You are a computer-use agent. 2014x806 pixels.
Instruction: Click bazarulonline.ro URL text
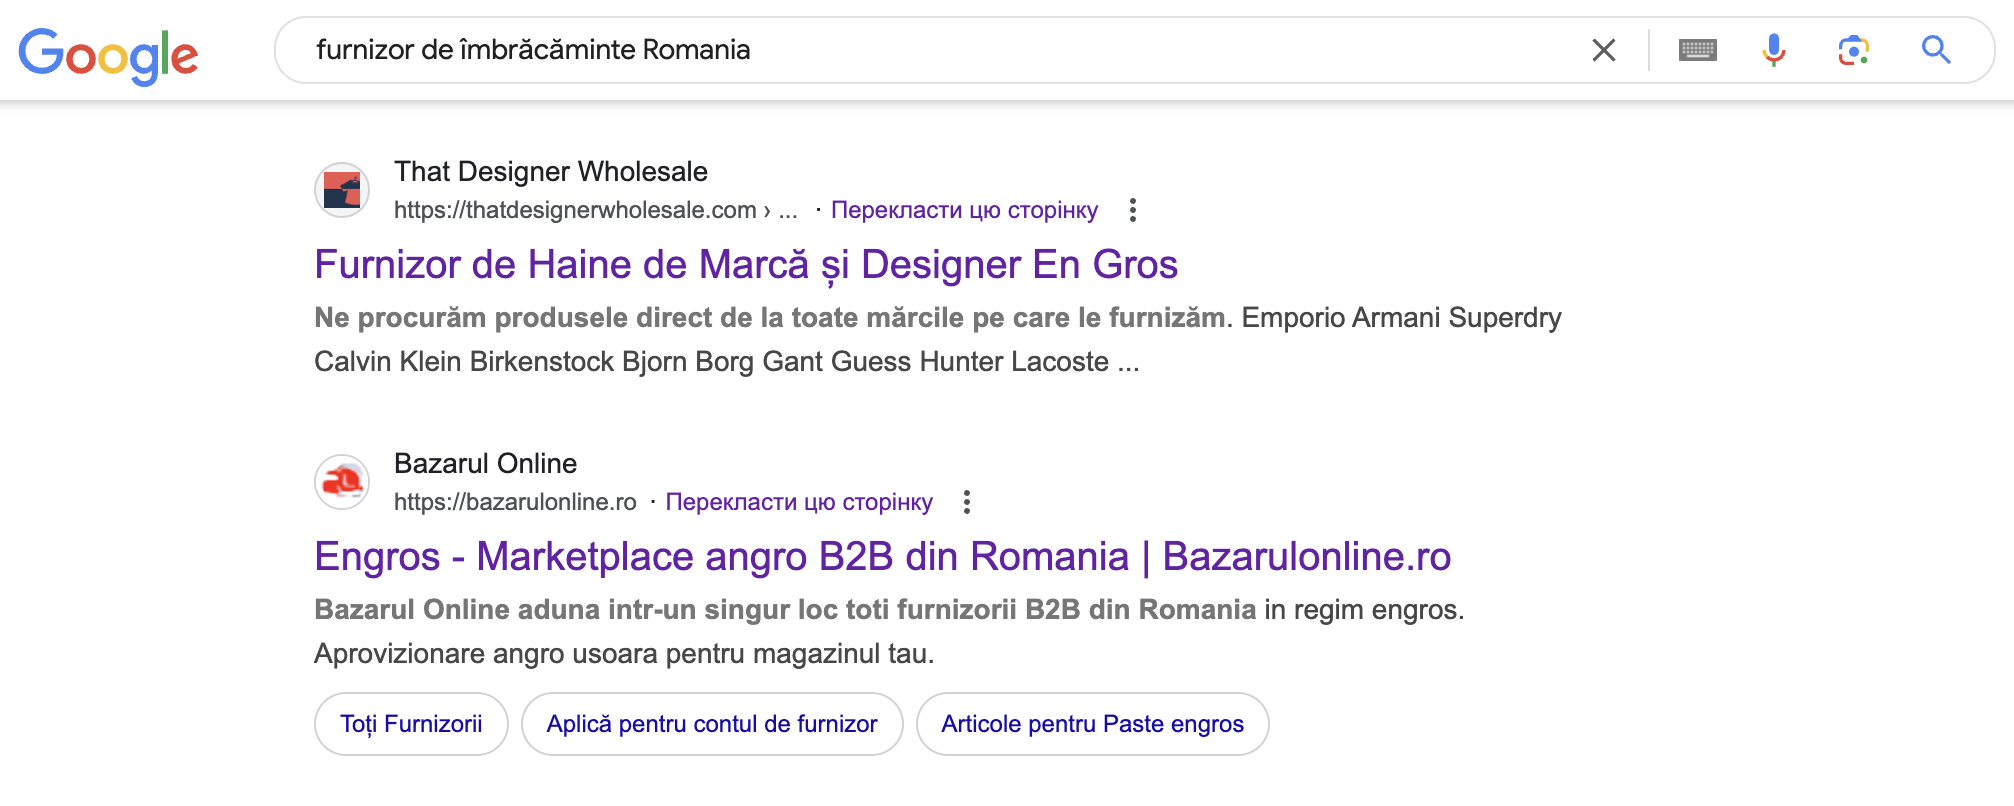[515, 502]
